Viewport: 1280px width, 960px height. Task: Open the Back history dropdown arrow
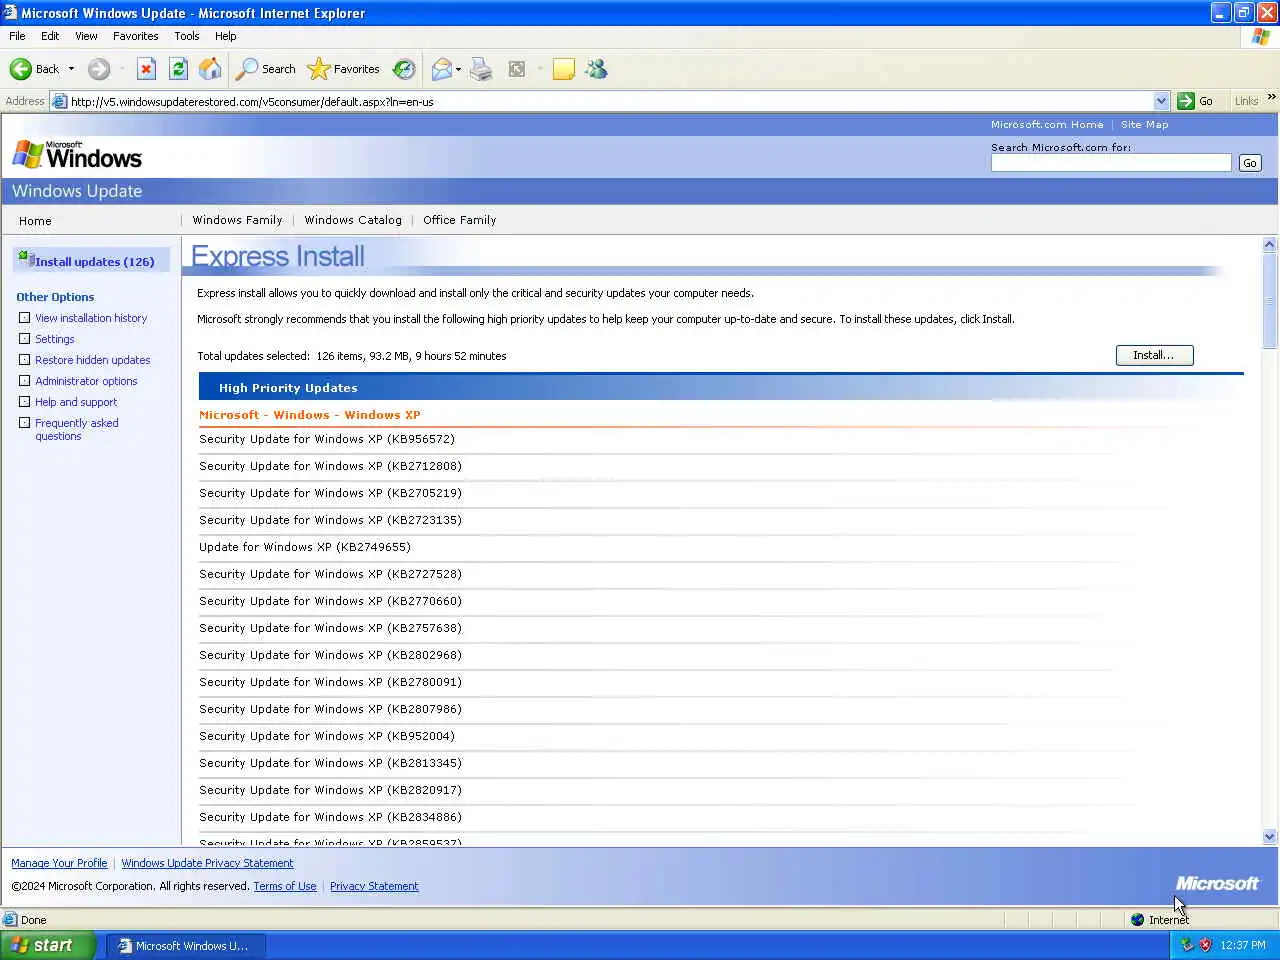pos(71,69)
